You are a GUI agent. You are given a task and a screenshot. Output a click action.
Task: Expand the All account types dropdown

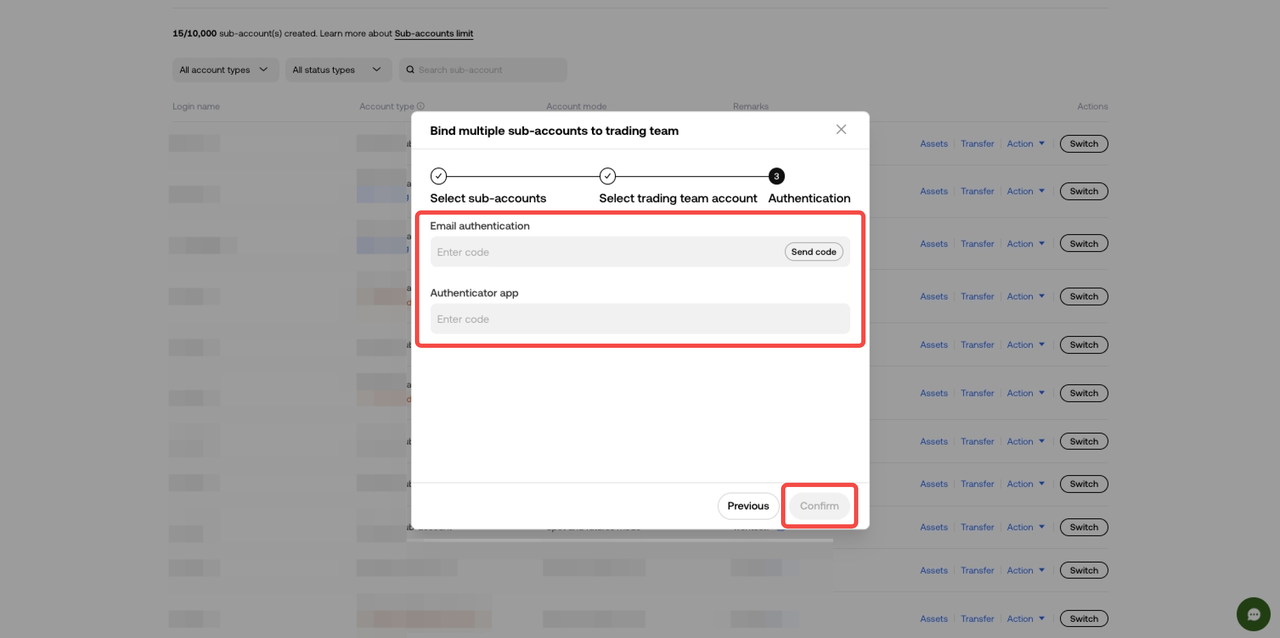[x=224, y=70]
